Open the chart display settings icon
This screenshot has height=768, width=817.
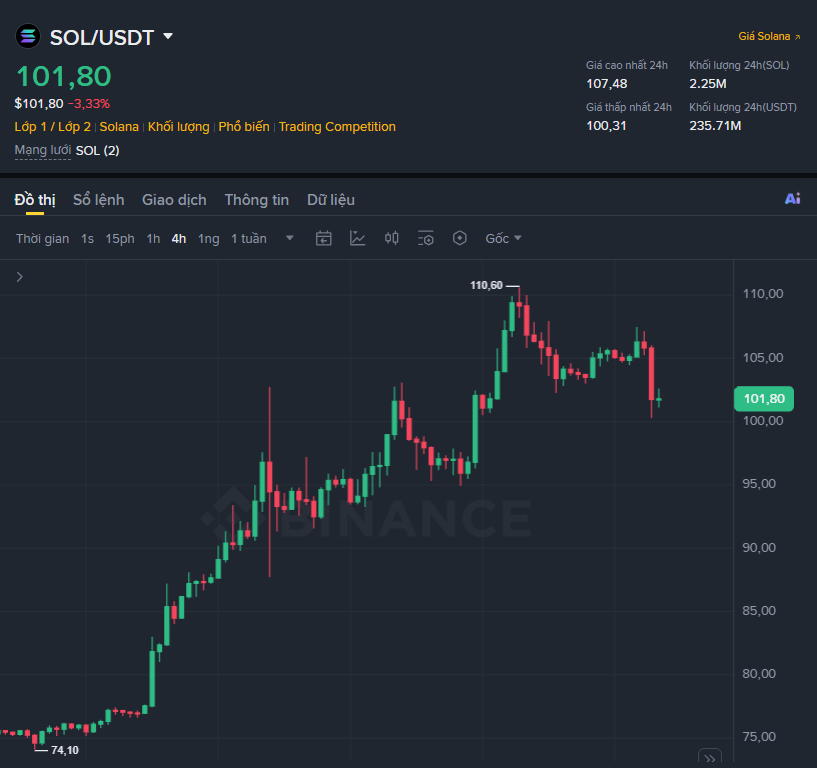(426, 238)
